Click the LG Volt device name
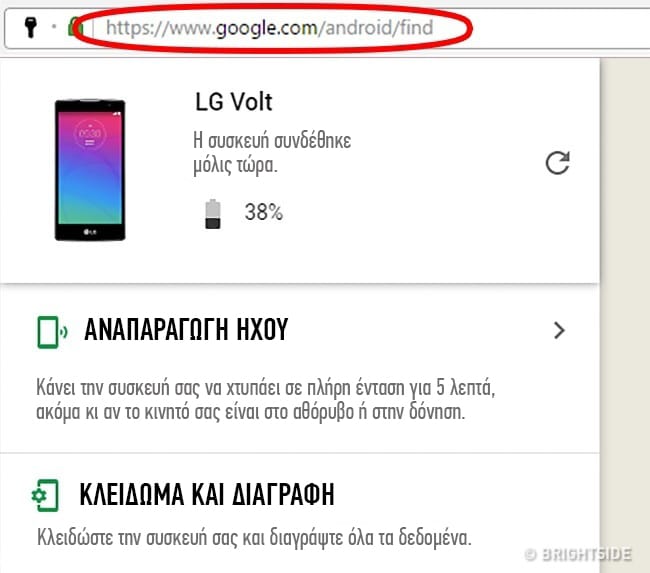The image size is (650, 573). click(x=234, y=102)
